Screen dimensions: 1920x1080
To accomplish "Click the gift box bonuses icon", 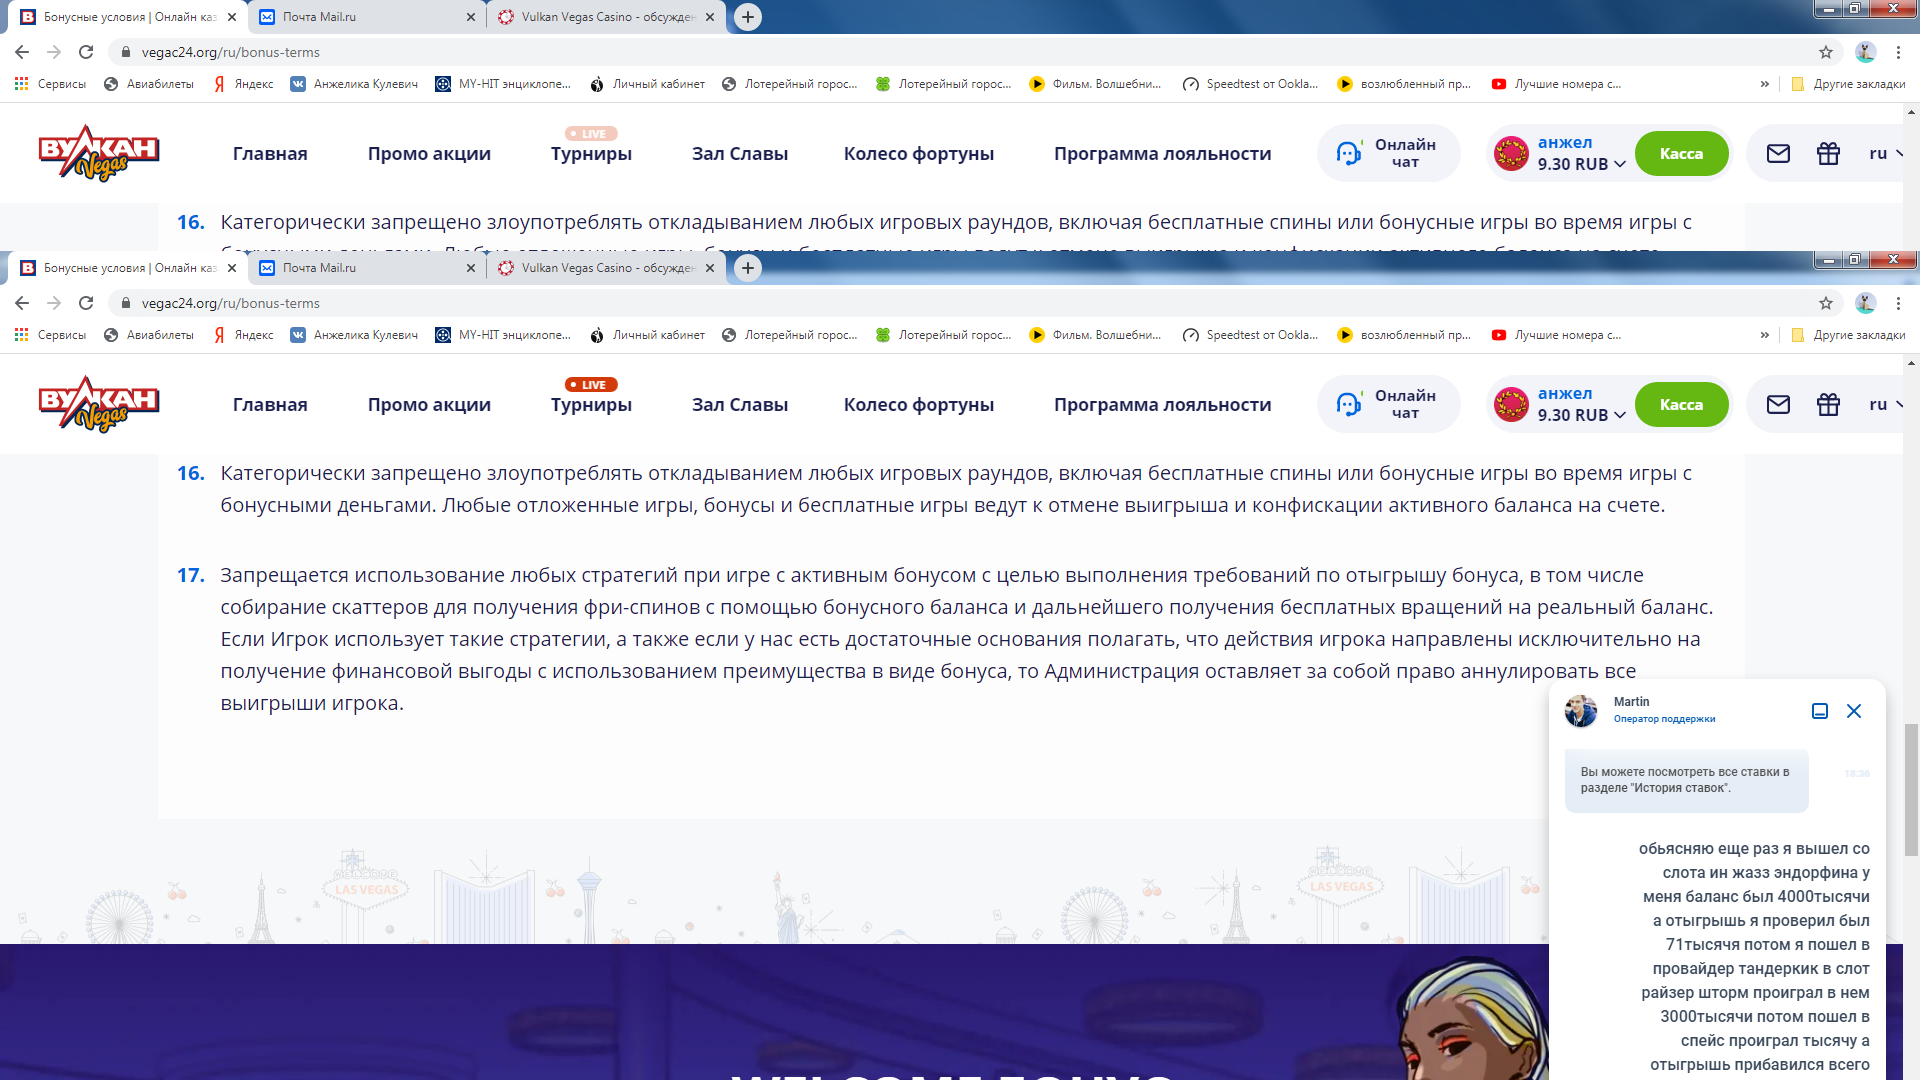I will pyautogui.click(x=1828, y=404).
